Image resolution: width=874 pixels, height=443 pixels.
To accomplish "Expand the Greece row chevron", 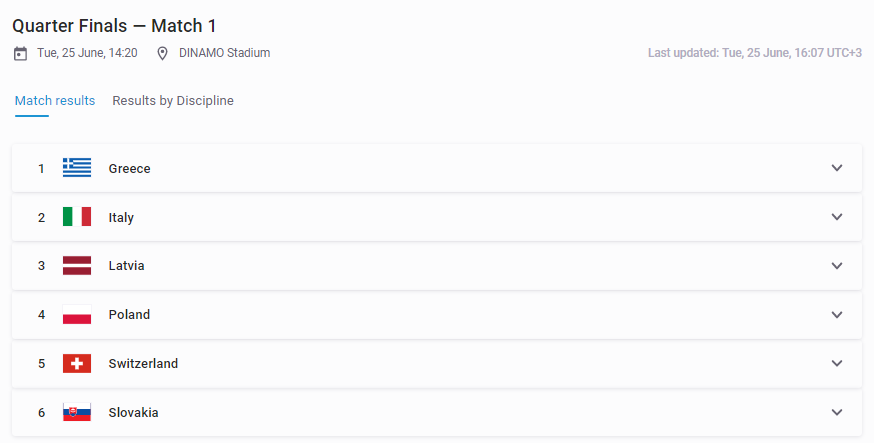I will 837,168.
